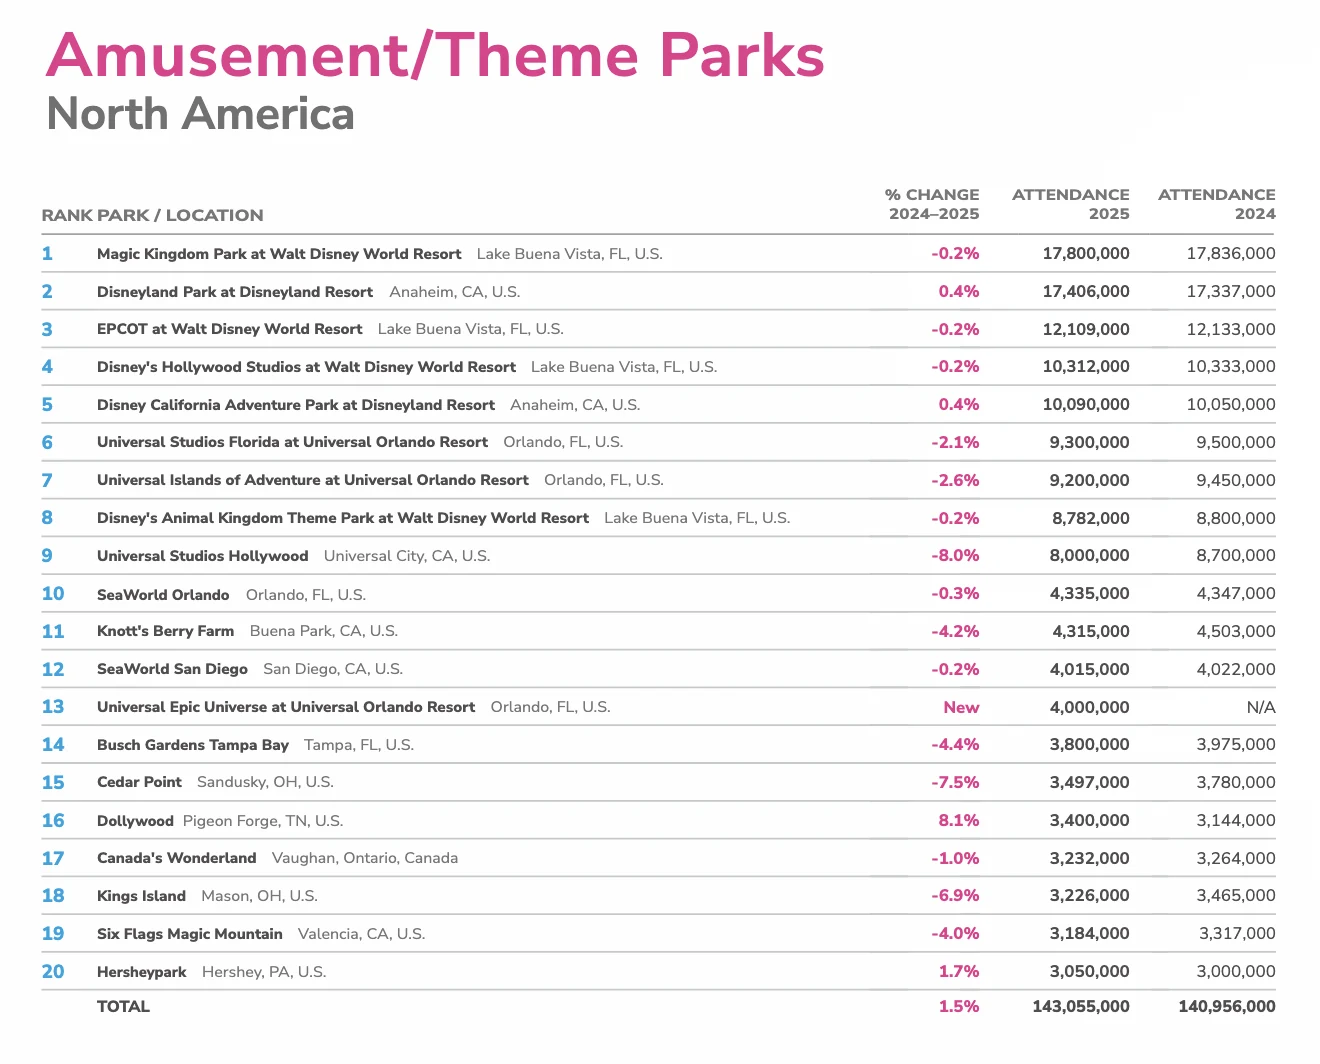Screen dimensions: 1320x1064
Task: Select the "Busch Gardens Tampa Bay" park name
Action: (x=193, y=745)
